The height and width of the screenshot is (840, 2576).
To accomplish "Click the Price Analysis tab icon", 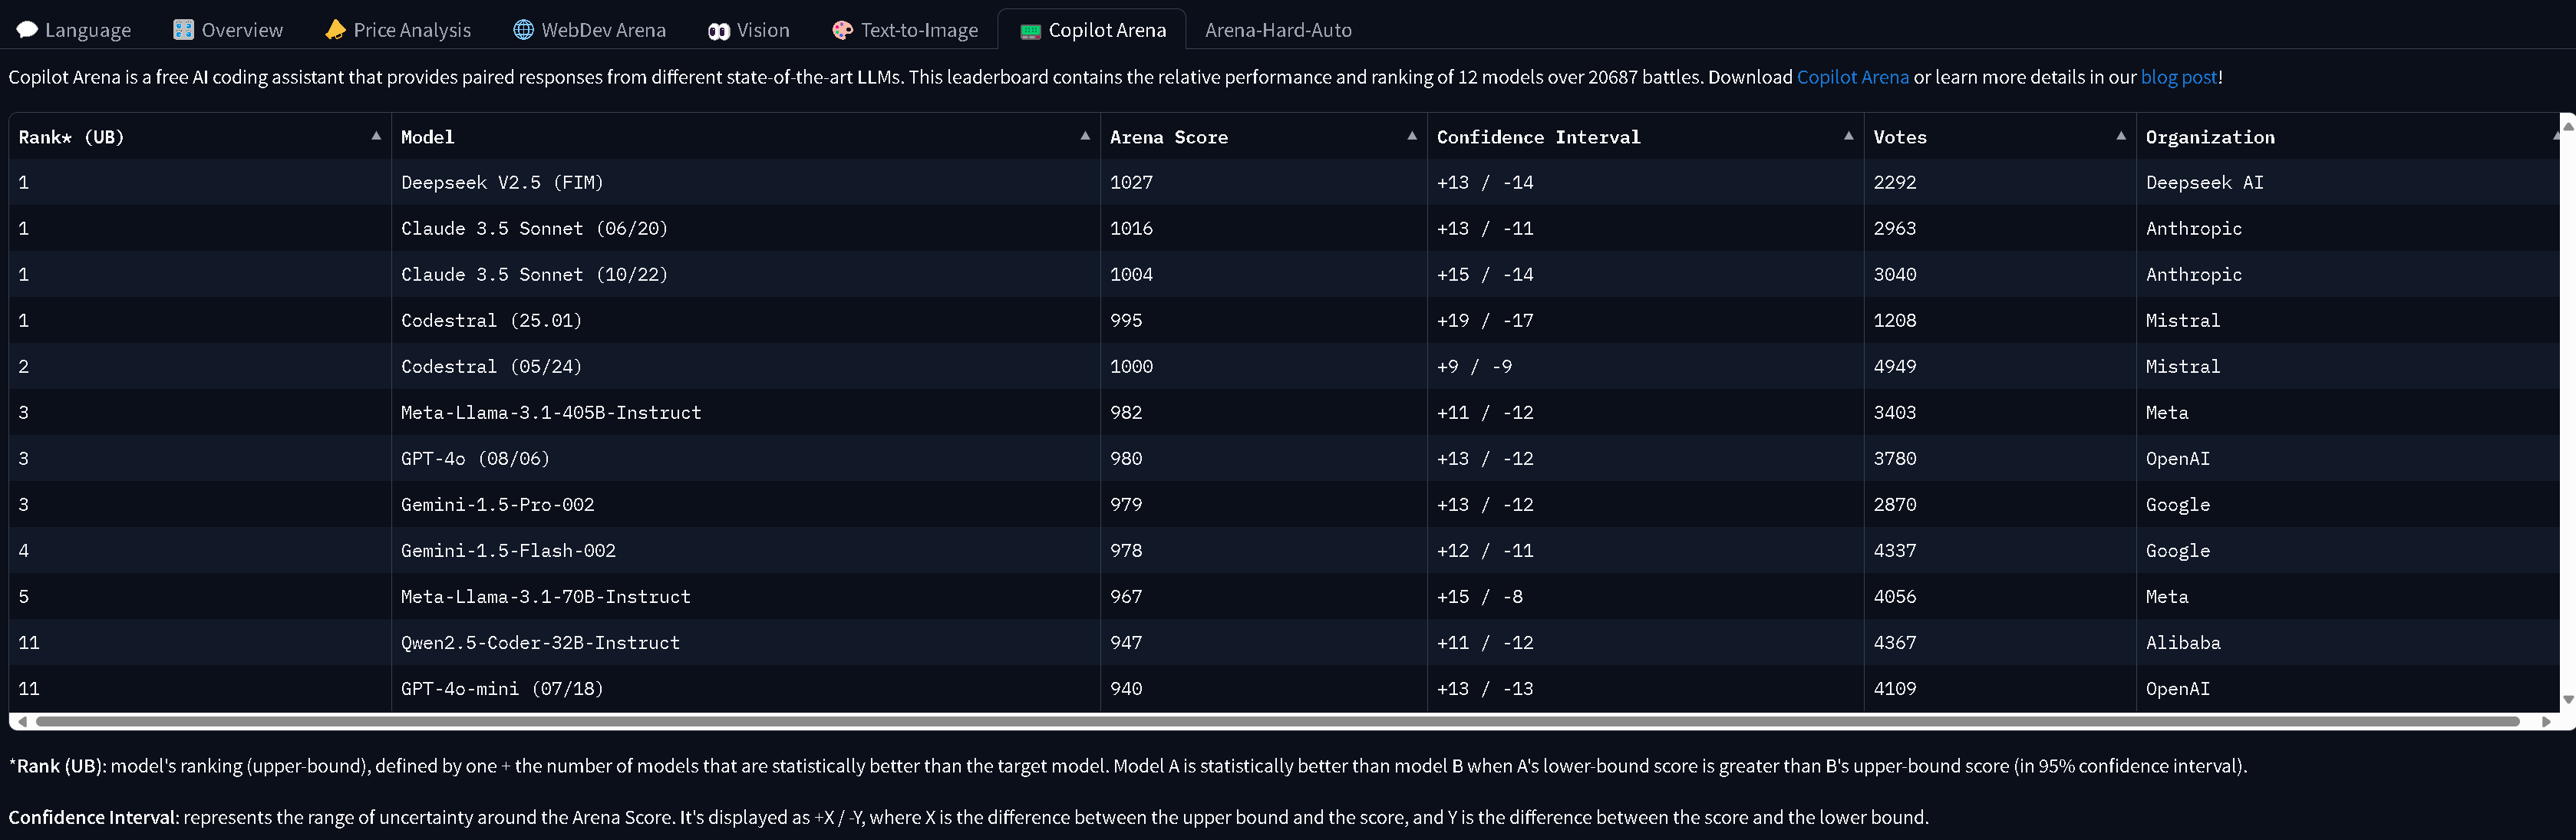I will coord(335,30).
